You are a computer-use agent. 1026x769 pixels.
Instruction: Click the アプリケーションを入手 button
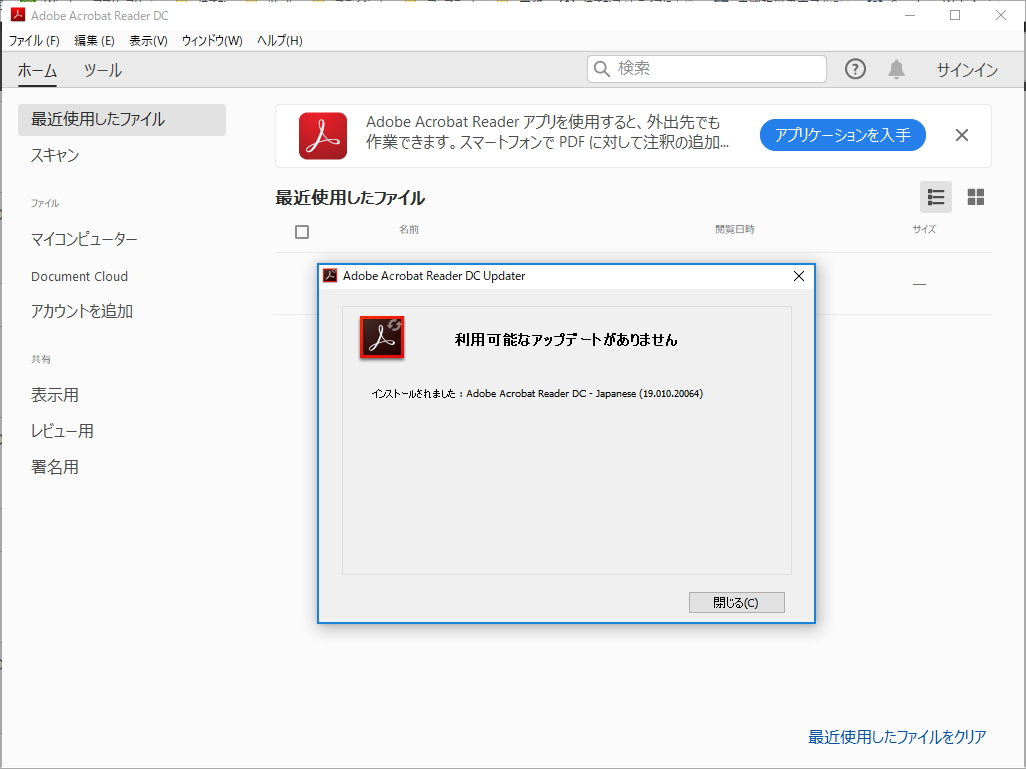click(842, 134)
